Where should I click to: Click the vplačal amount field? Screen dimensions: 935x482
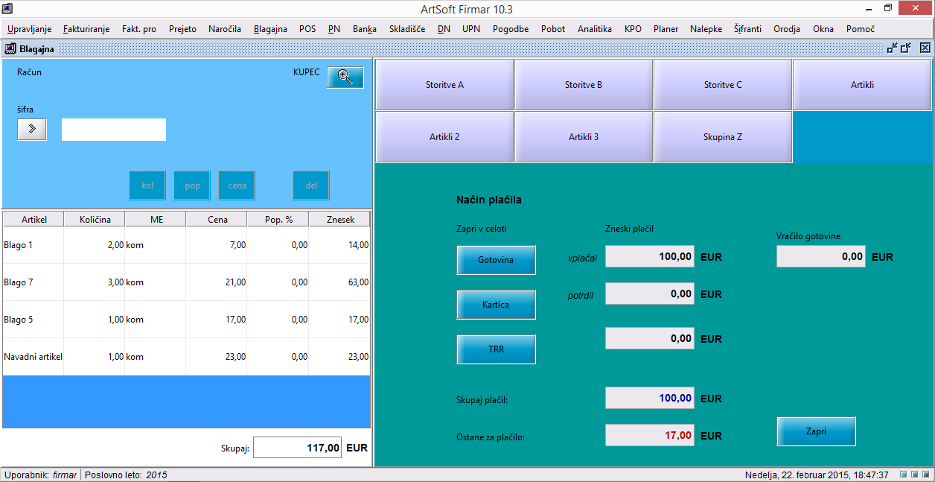tap(650, 257)
